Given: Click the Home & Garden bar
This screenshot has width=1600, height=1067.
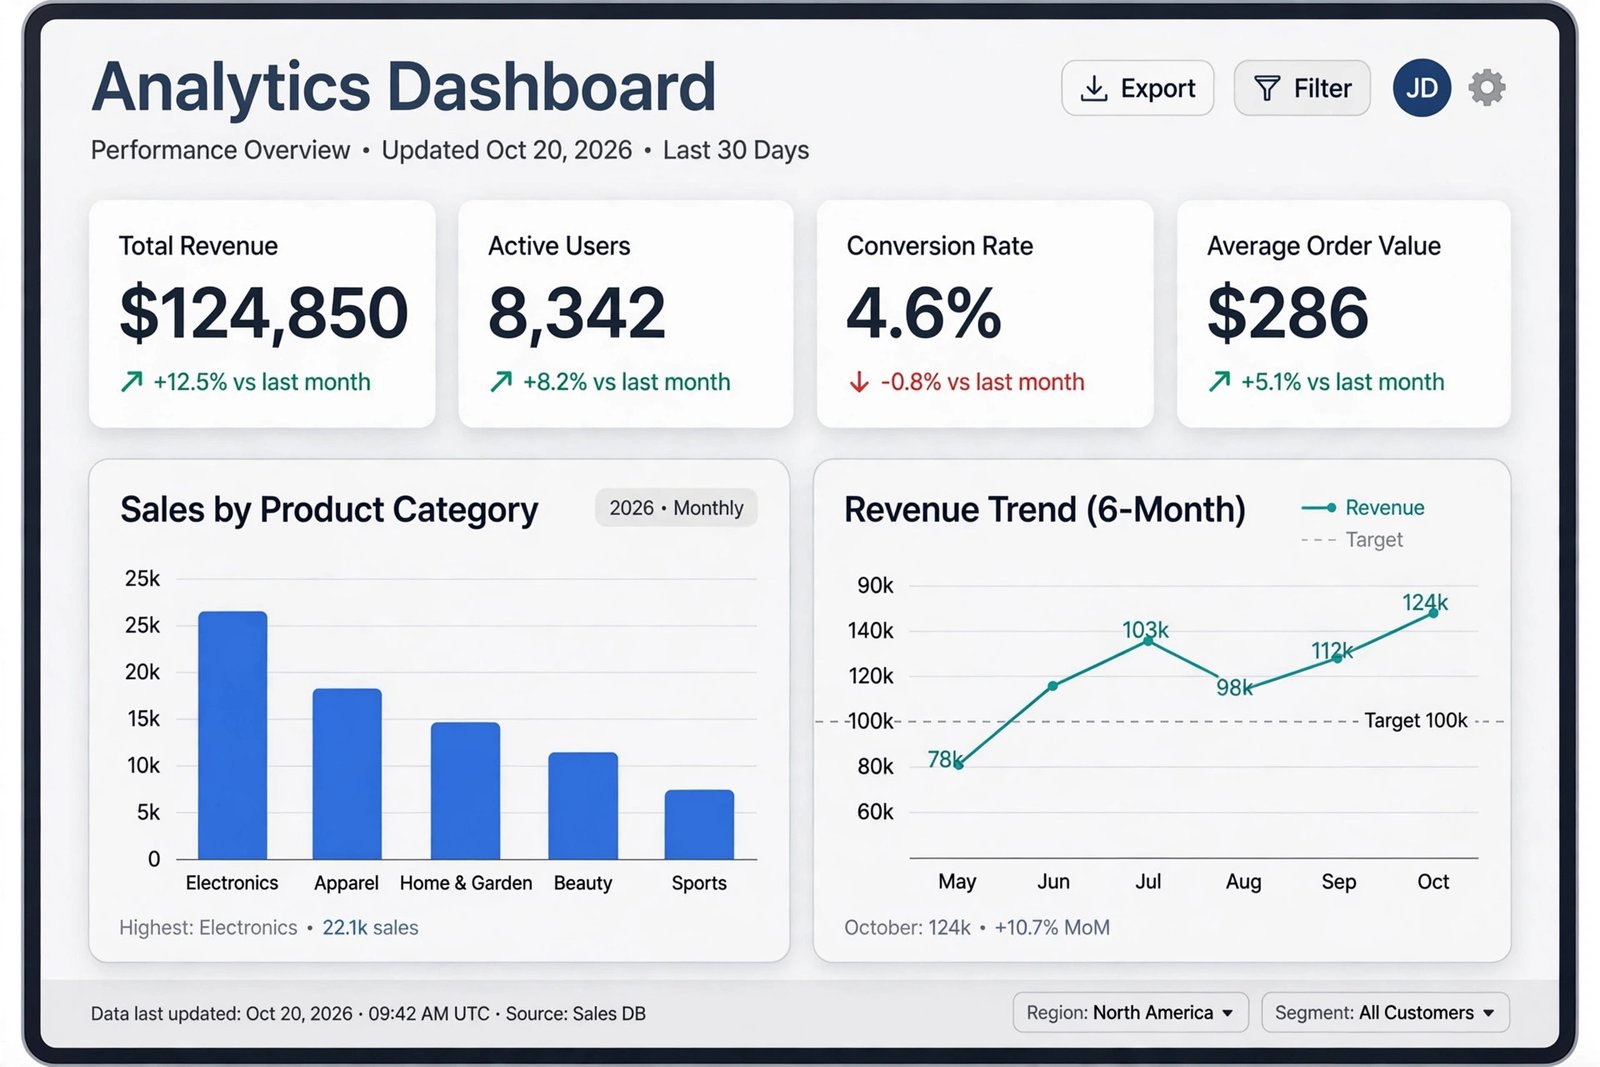Looking at the screenshot, I should 465,791.
